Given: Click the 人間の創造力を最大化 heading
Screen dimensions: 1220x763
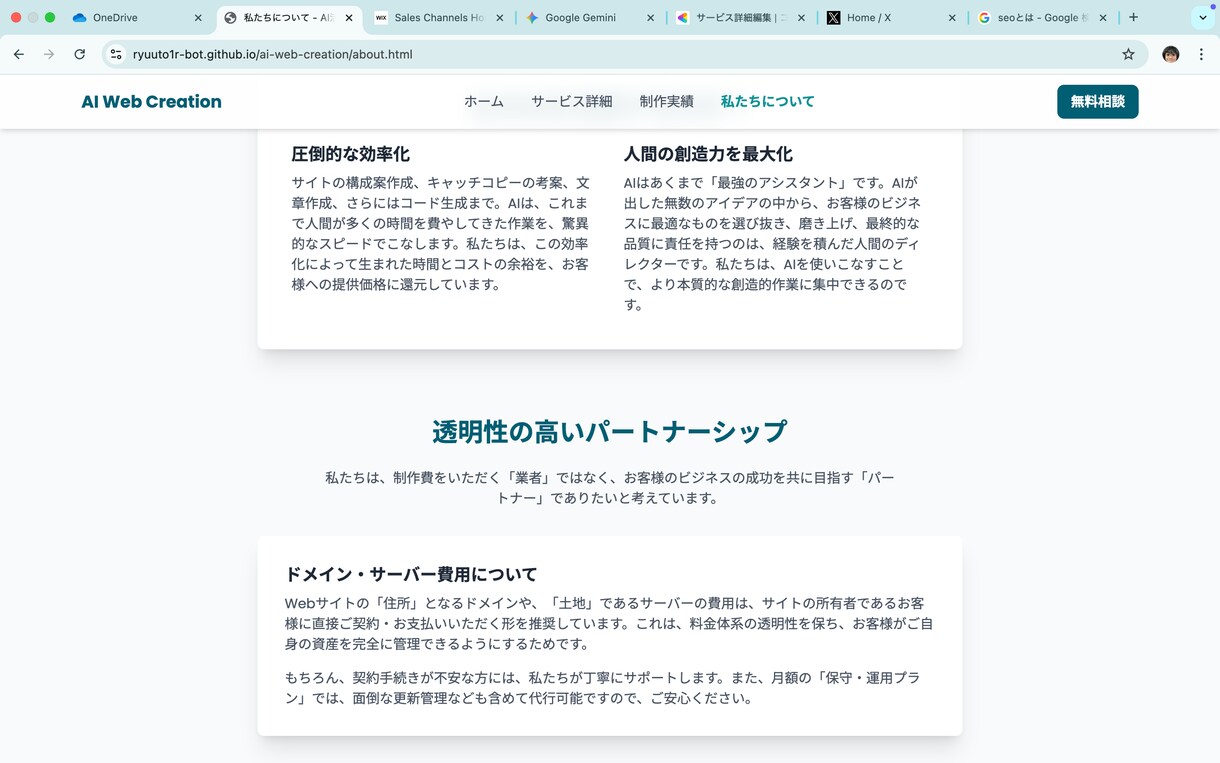Looking at the screenshot, I should (x=708, y=154).
